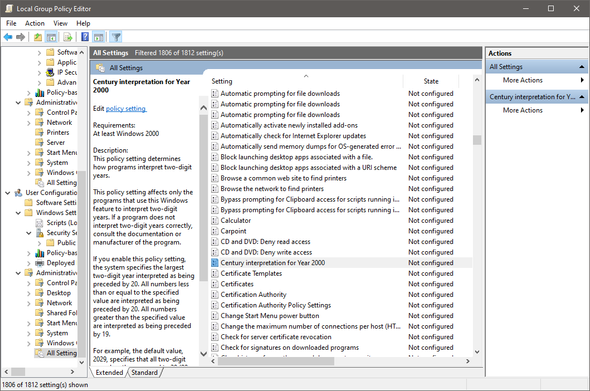Image resolution: width=590 pixels, height=391 pixels.
Task: Sort by the Setting column header
Action: pos(306,81)
